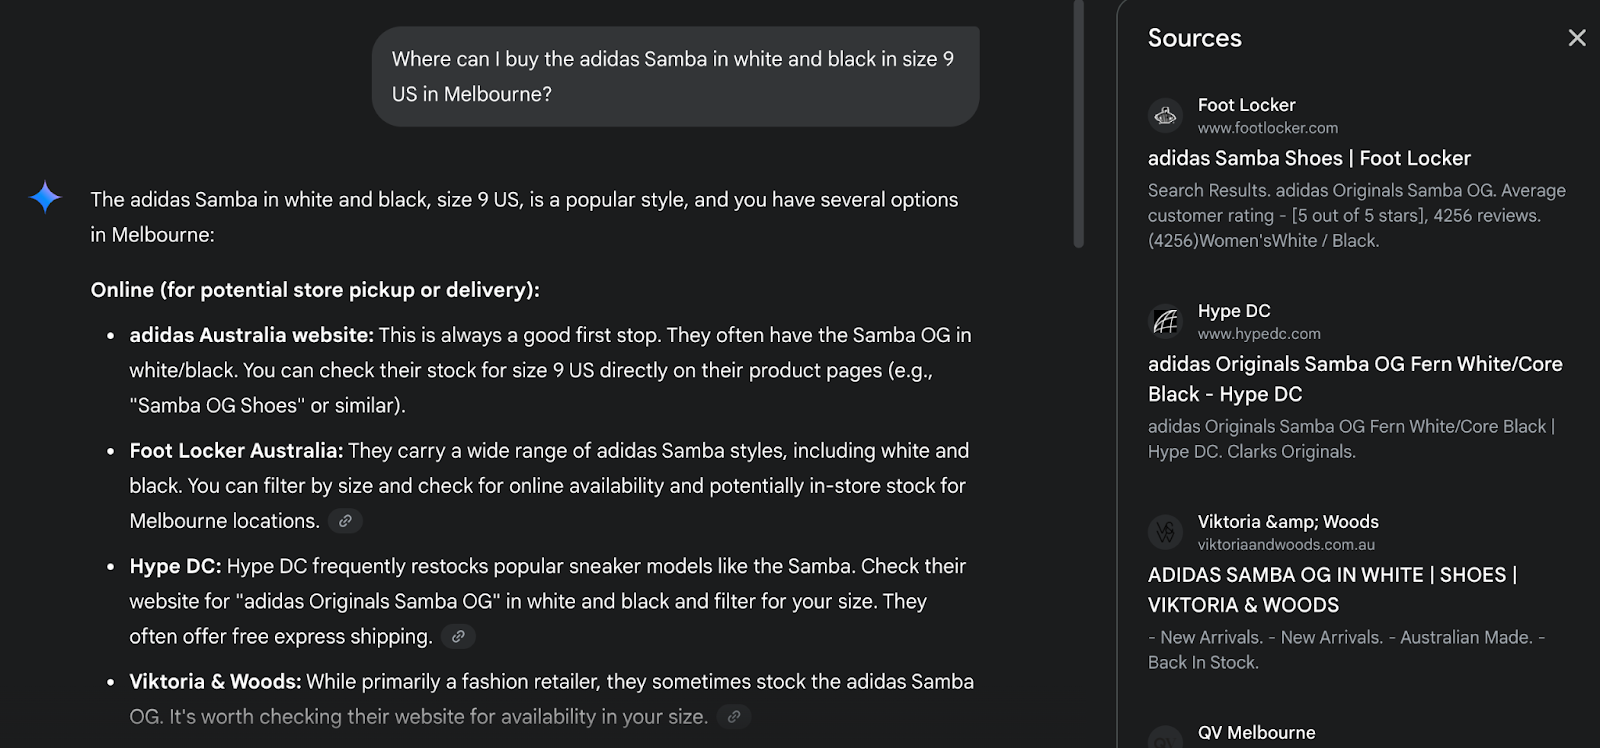The height and width of the screenshot is (748, 1600).
Task: Close the Sources panel
Action: pyautogui.click(x=1577, y=38)
